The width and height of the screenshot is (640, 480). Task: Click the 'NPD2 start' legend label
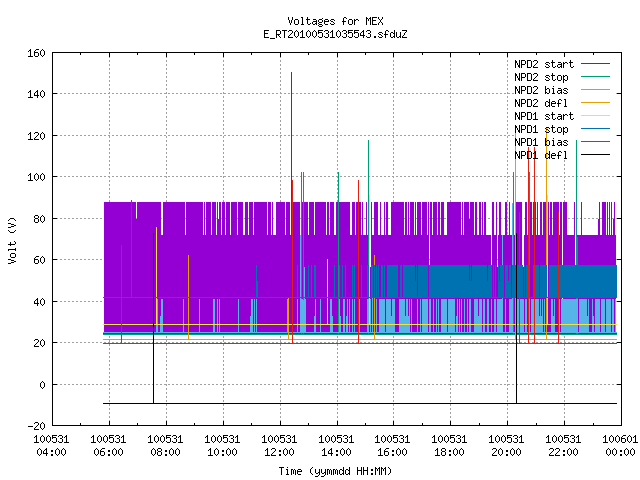544,64
